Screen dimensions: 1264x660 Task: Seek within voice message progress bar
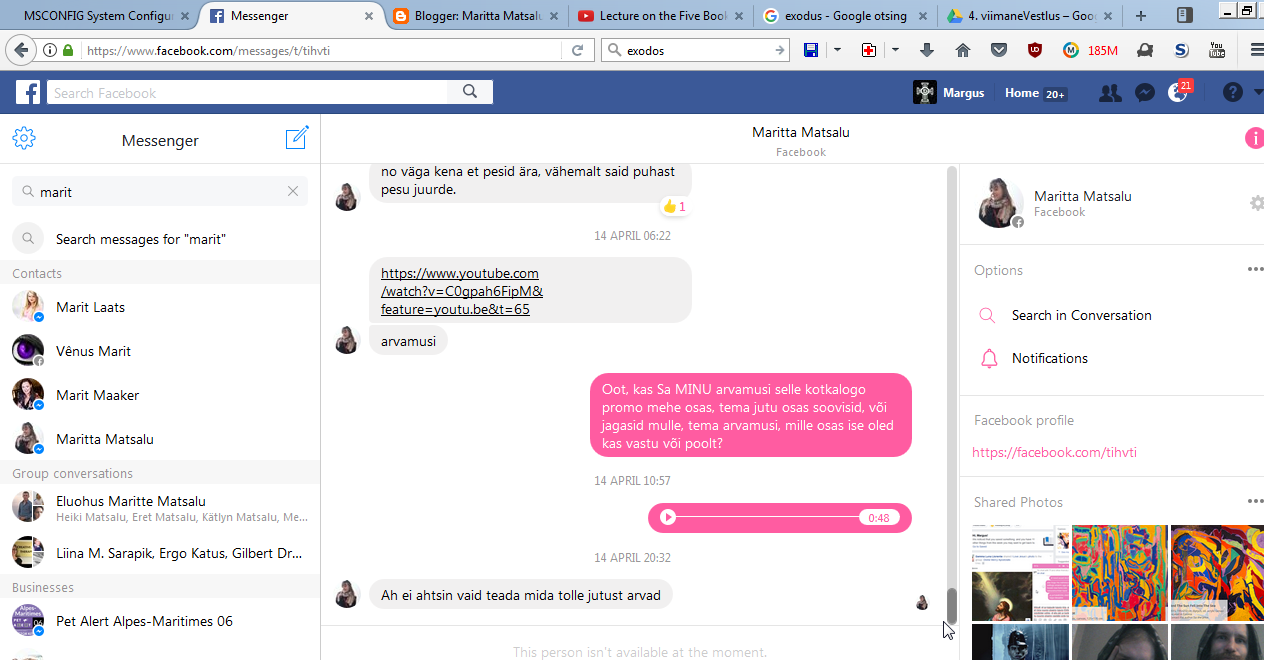click(768, 517)
